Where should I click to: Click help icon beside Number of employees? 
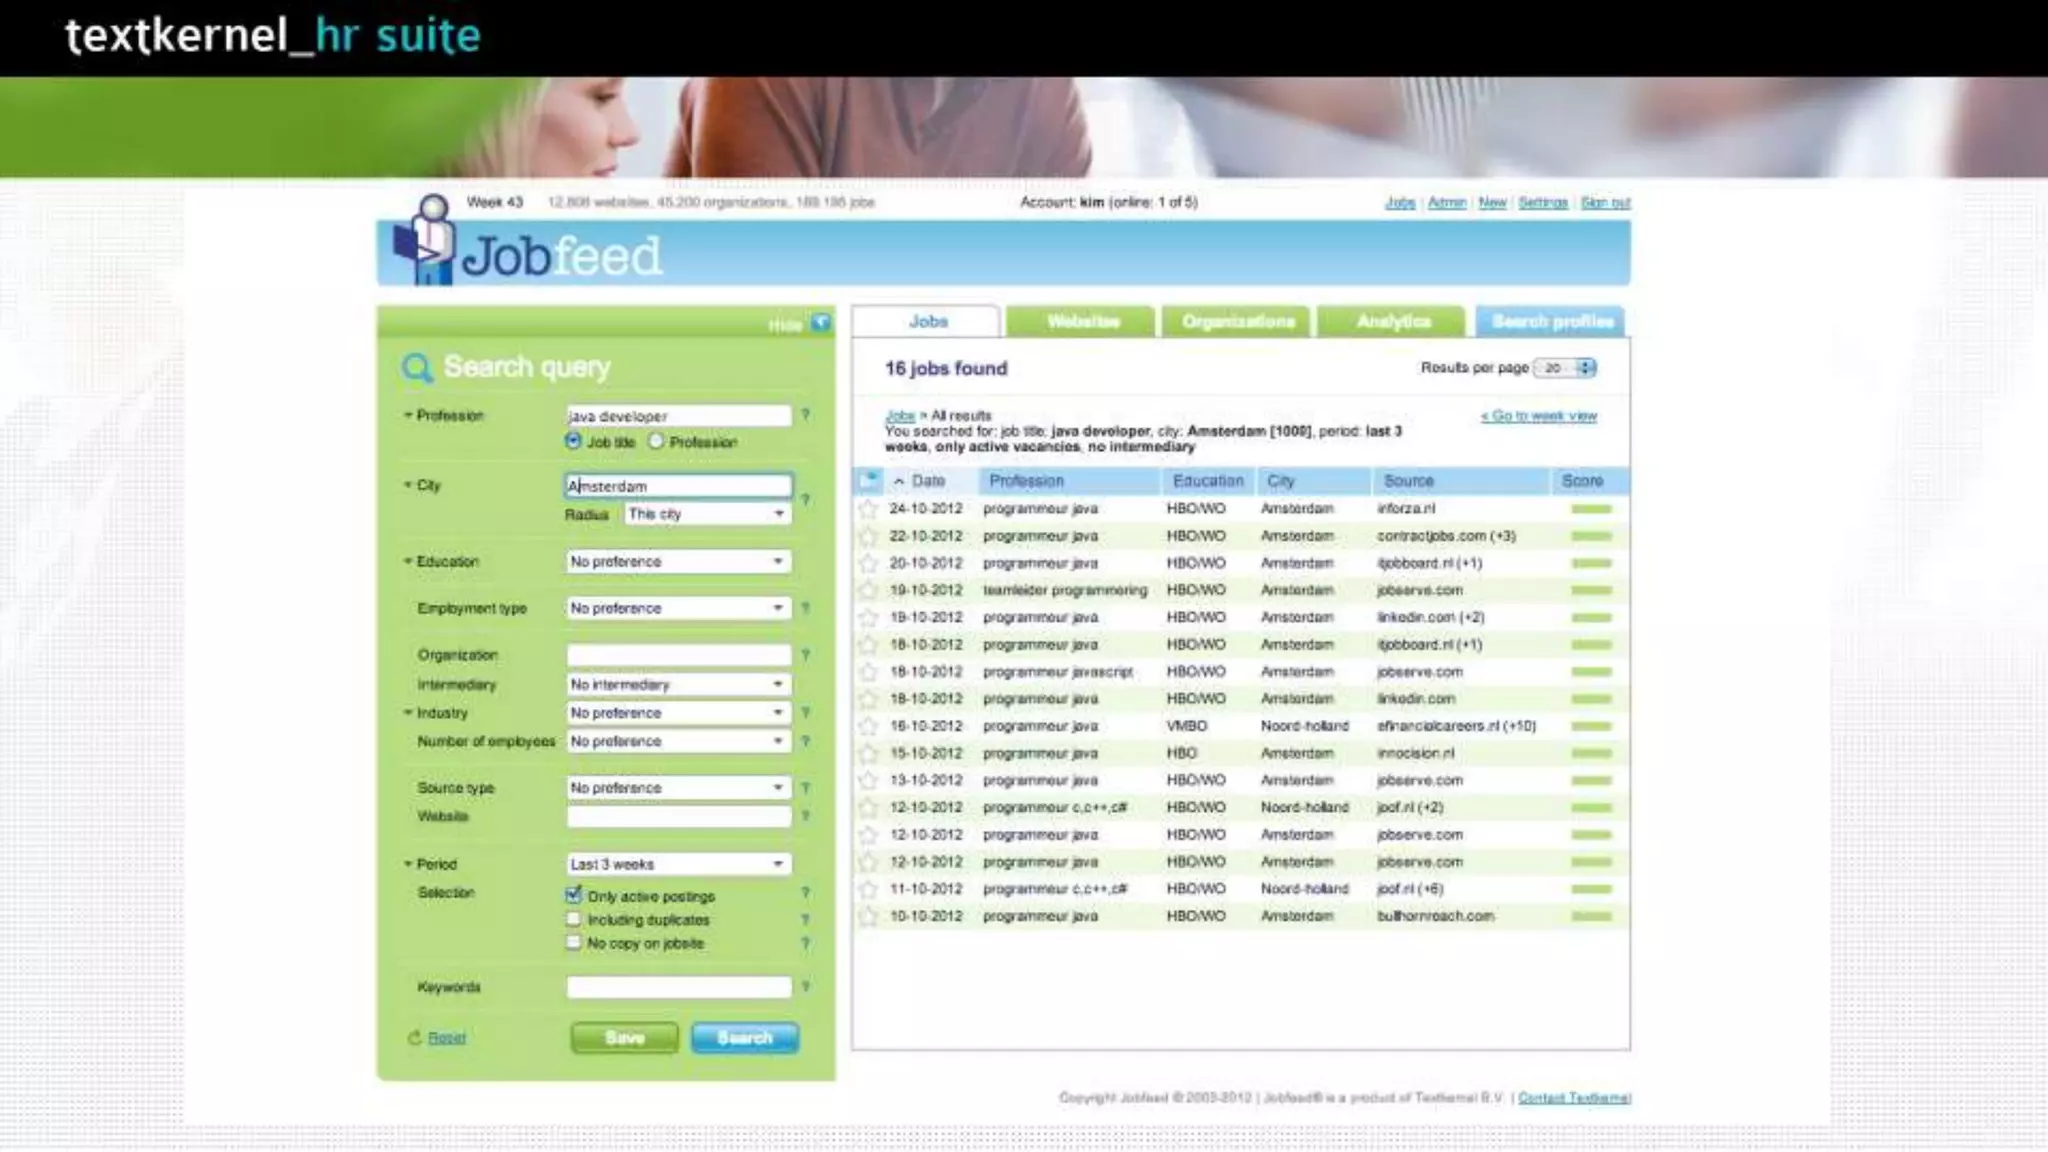click(x=805, y=741)
